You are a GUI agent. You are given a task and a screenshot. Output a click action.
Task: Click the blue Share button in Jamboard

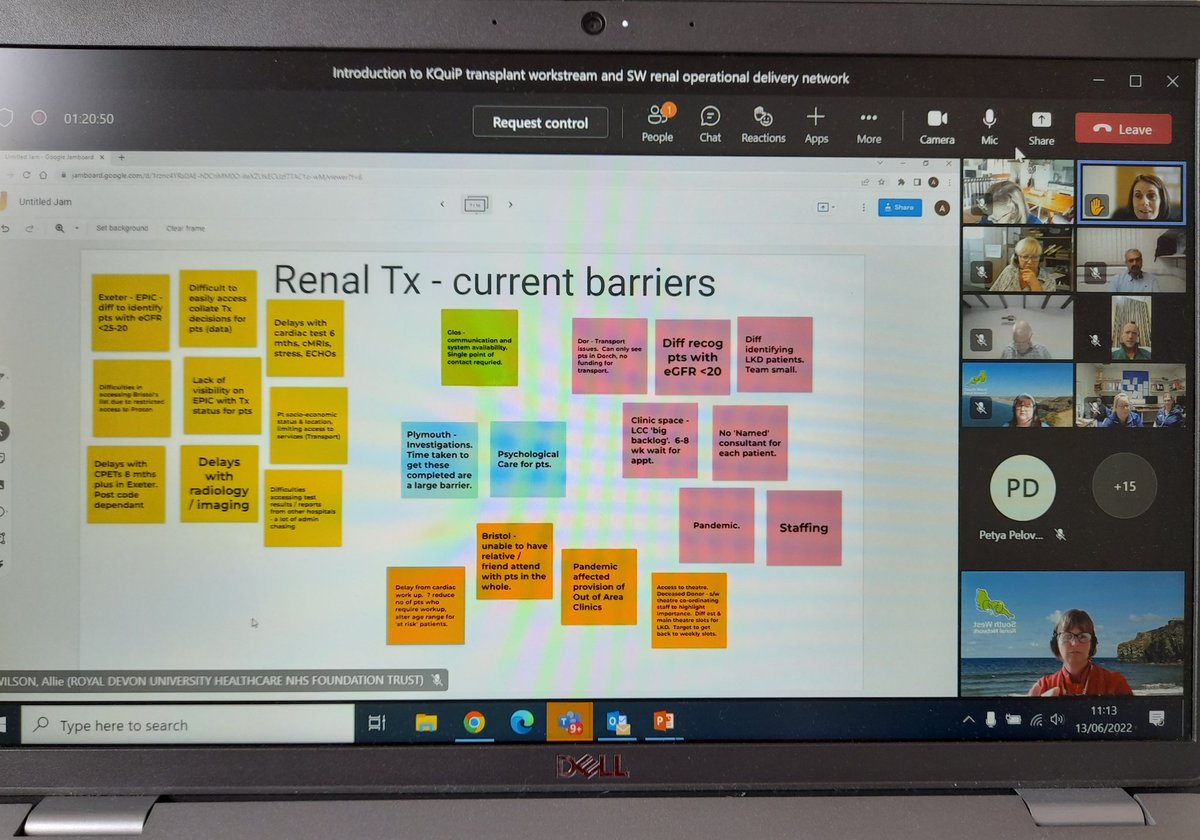[x=899, y=205]
